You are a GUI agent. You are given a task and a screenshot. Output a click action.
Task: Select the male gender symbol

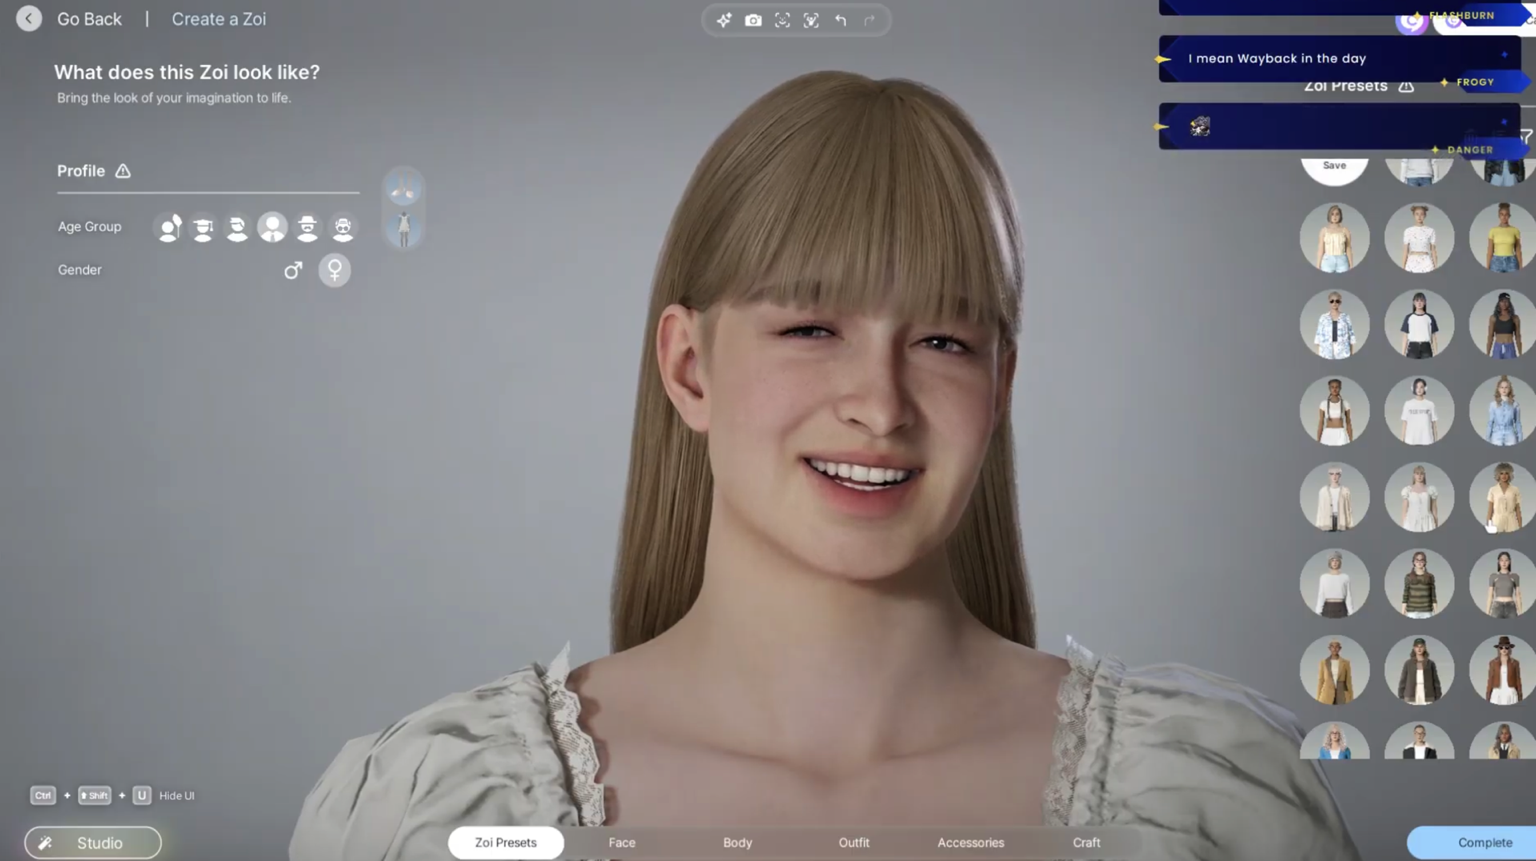pos(293,270)
